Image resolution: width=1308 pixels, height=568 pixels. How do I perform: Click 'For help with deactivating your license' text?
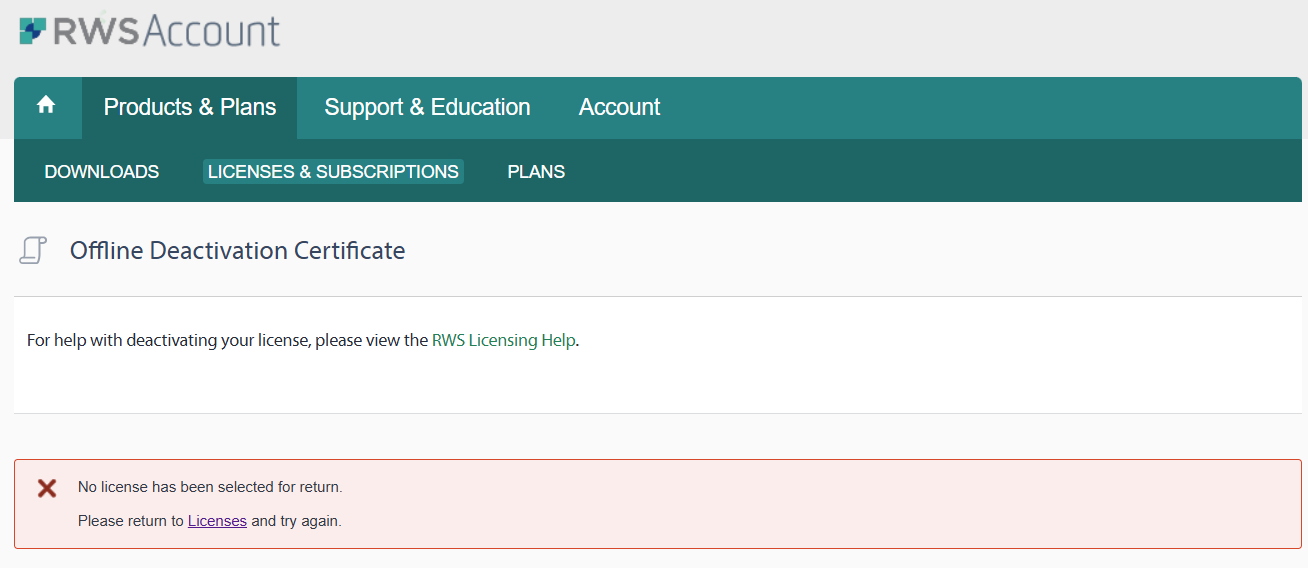170,340
